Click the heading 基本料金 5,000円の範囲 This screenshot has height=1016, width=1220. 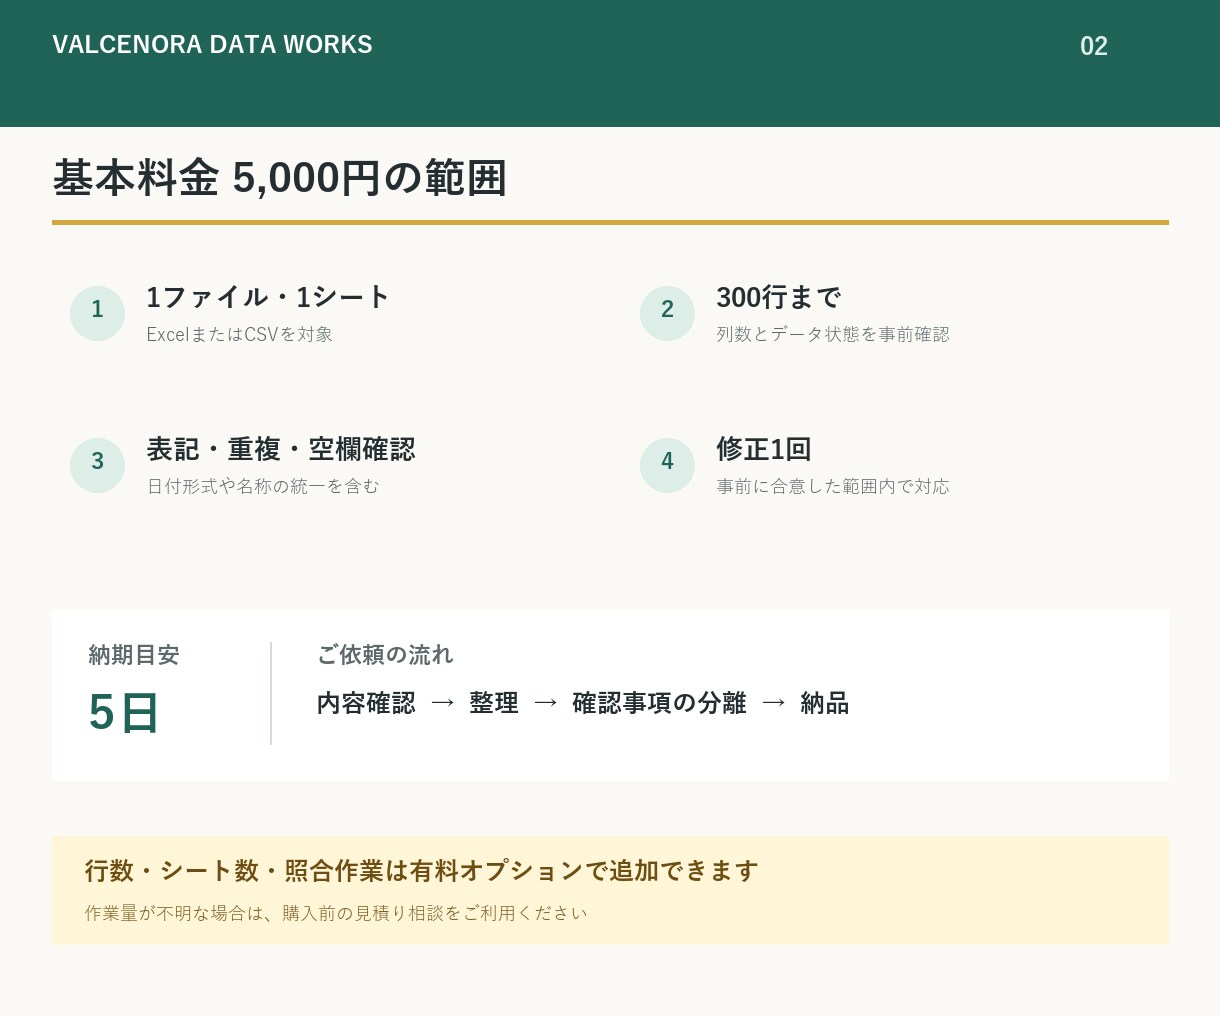[280, 179]
